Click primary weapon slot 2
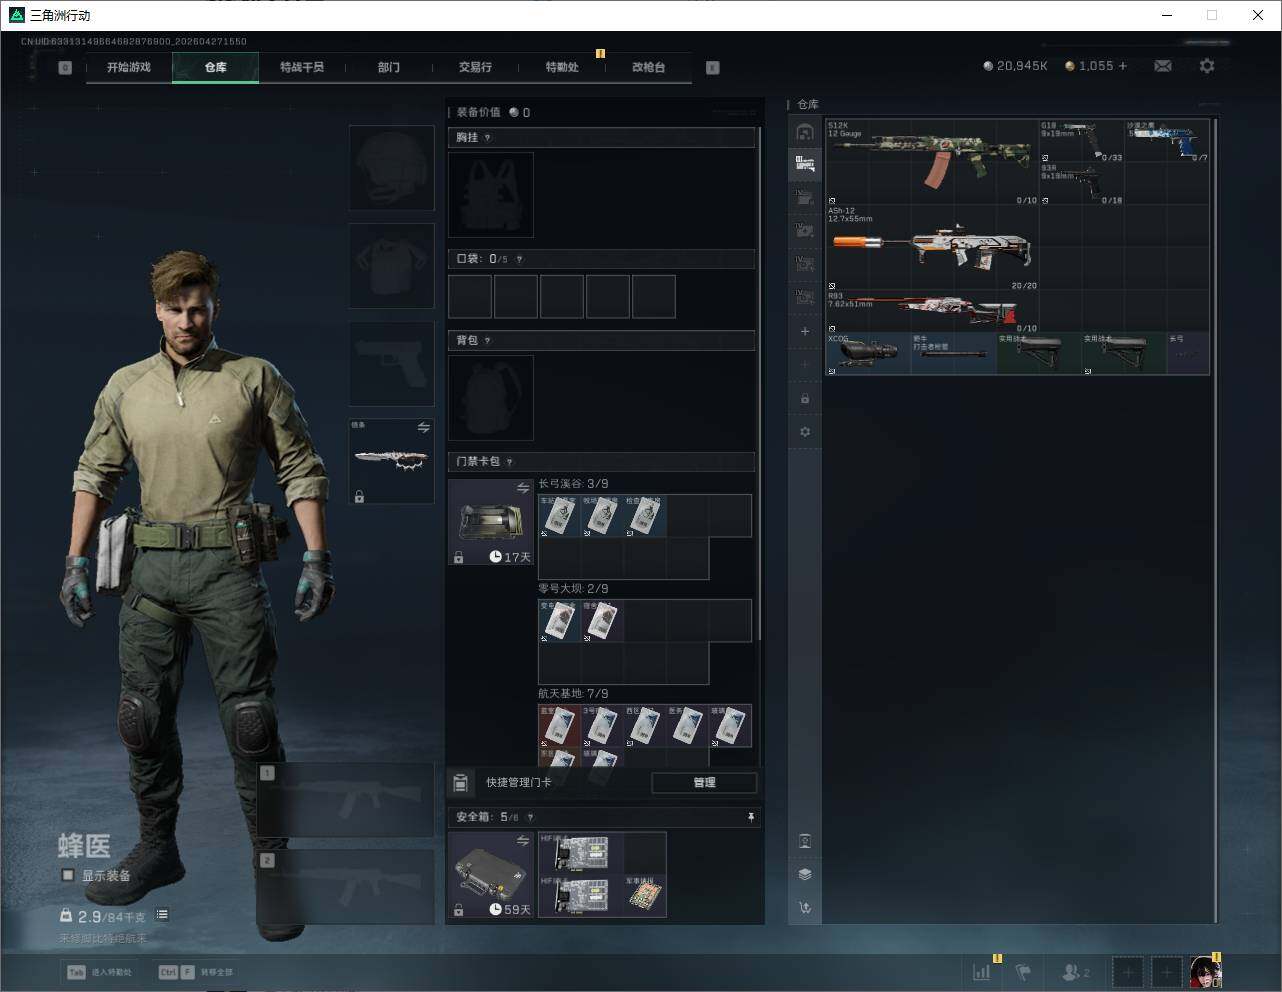Image resolution: width=1282 pixels, height=992 pixels. pos(346,888)
